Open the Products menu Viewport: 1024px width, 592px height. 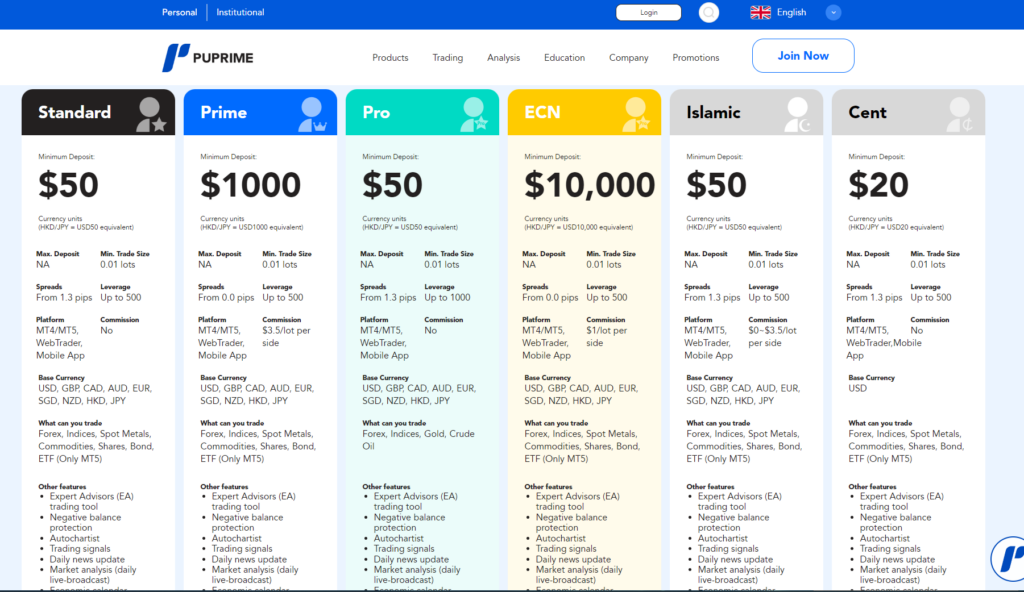(x=390, y=58)
